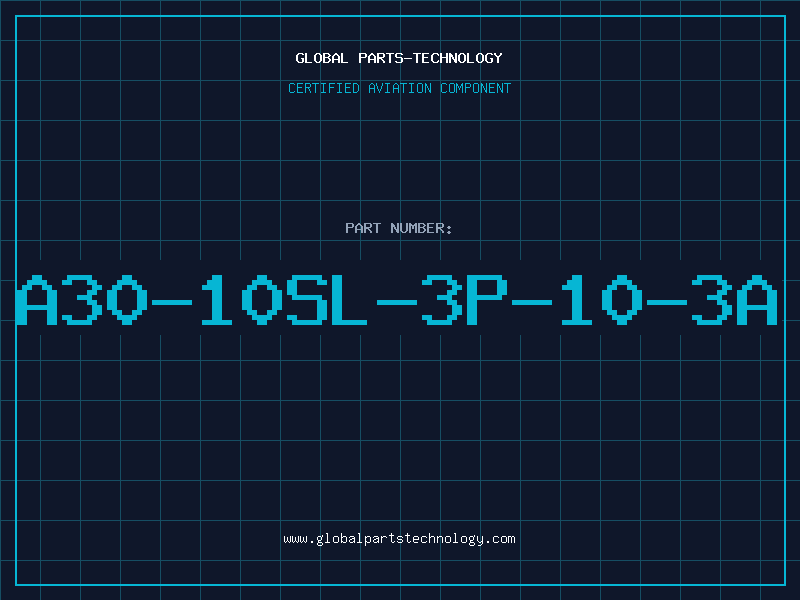Viewport: 800px width, 600px height.
Task: Open the www.globalpartstechnology.com link
Action: click(x=399, y=539)
